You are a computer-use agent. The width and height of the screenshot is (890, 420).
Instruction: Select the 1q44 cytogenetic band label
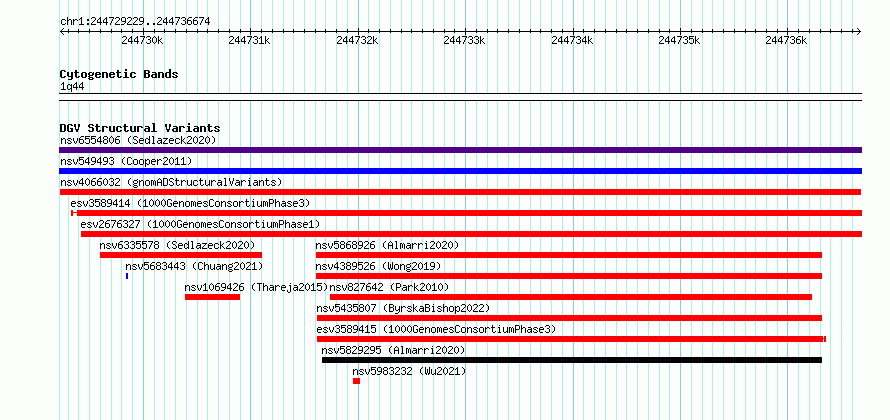tap(72, 87)
